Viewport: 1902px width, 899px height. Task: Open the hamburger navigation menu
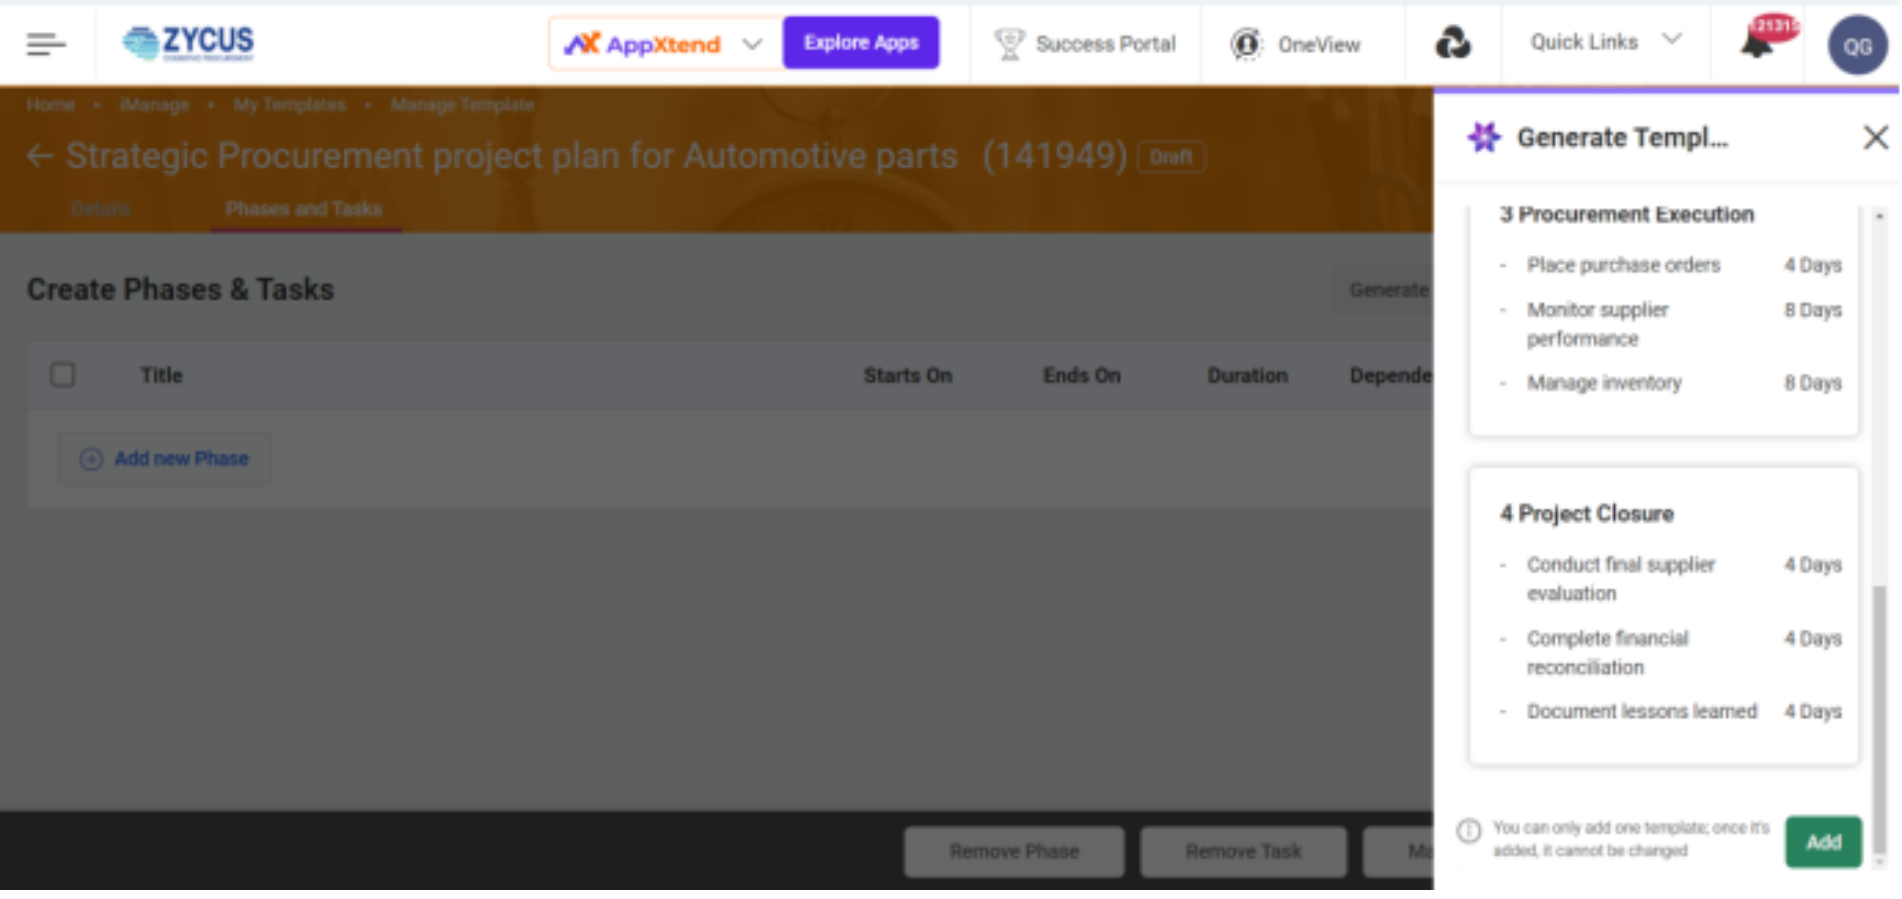pos(46,44)
